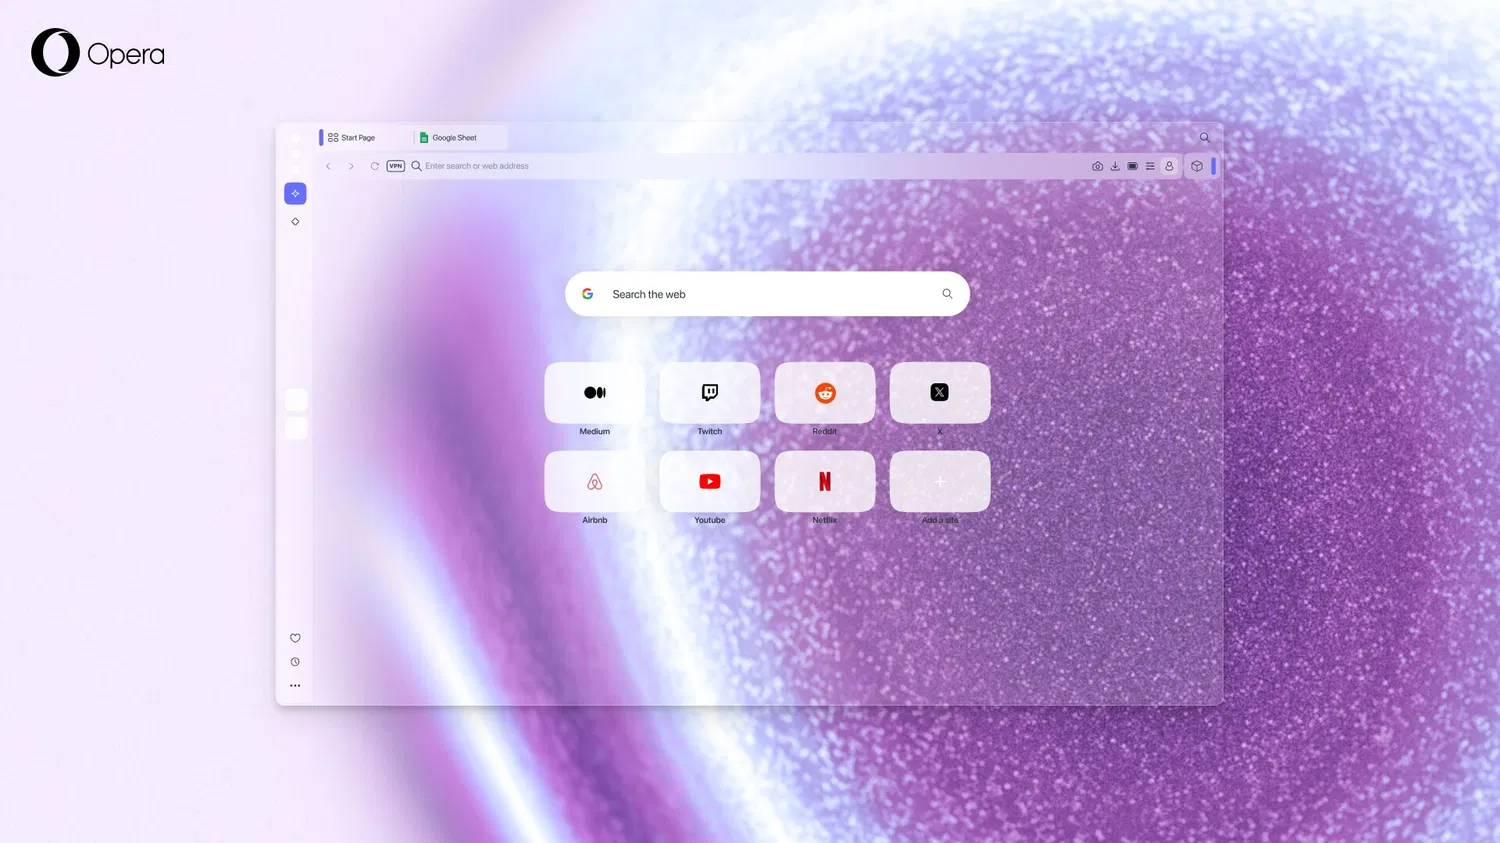
Task: Click the 'Search the web' Google search box
Action: click(767, 294)
